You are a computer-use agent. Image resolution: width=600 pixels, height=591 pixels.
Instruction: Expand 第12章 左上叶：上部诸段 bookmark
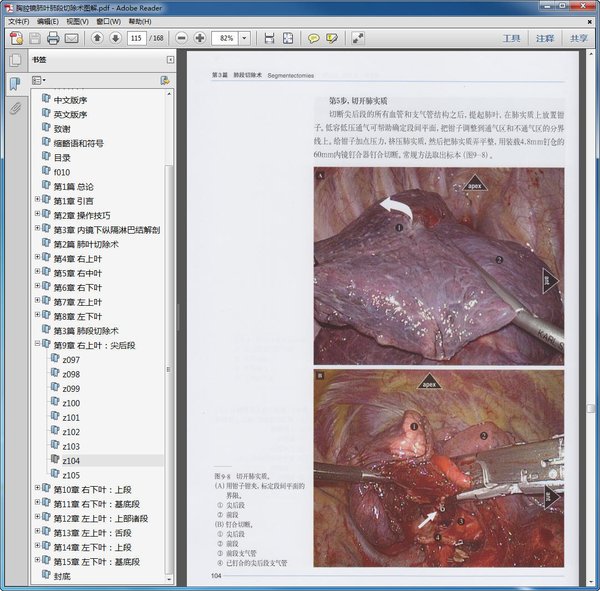click(x=38, y=517)
